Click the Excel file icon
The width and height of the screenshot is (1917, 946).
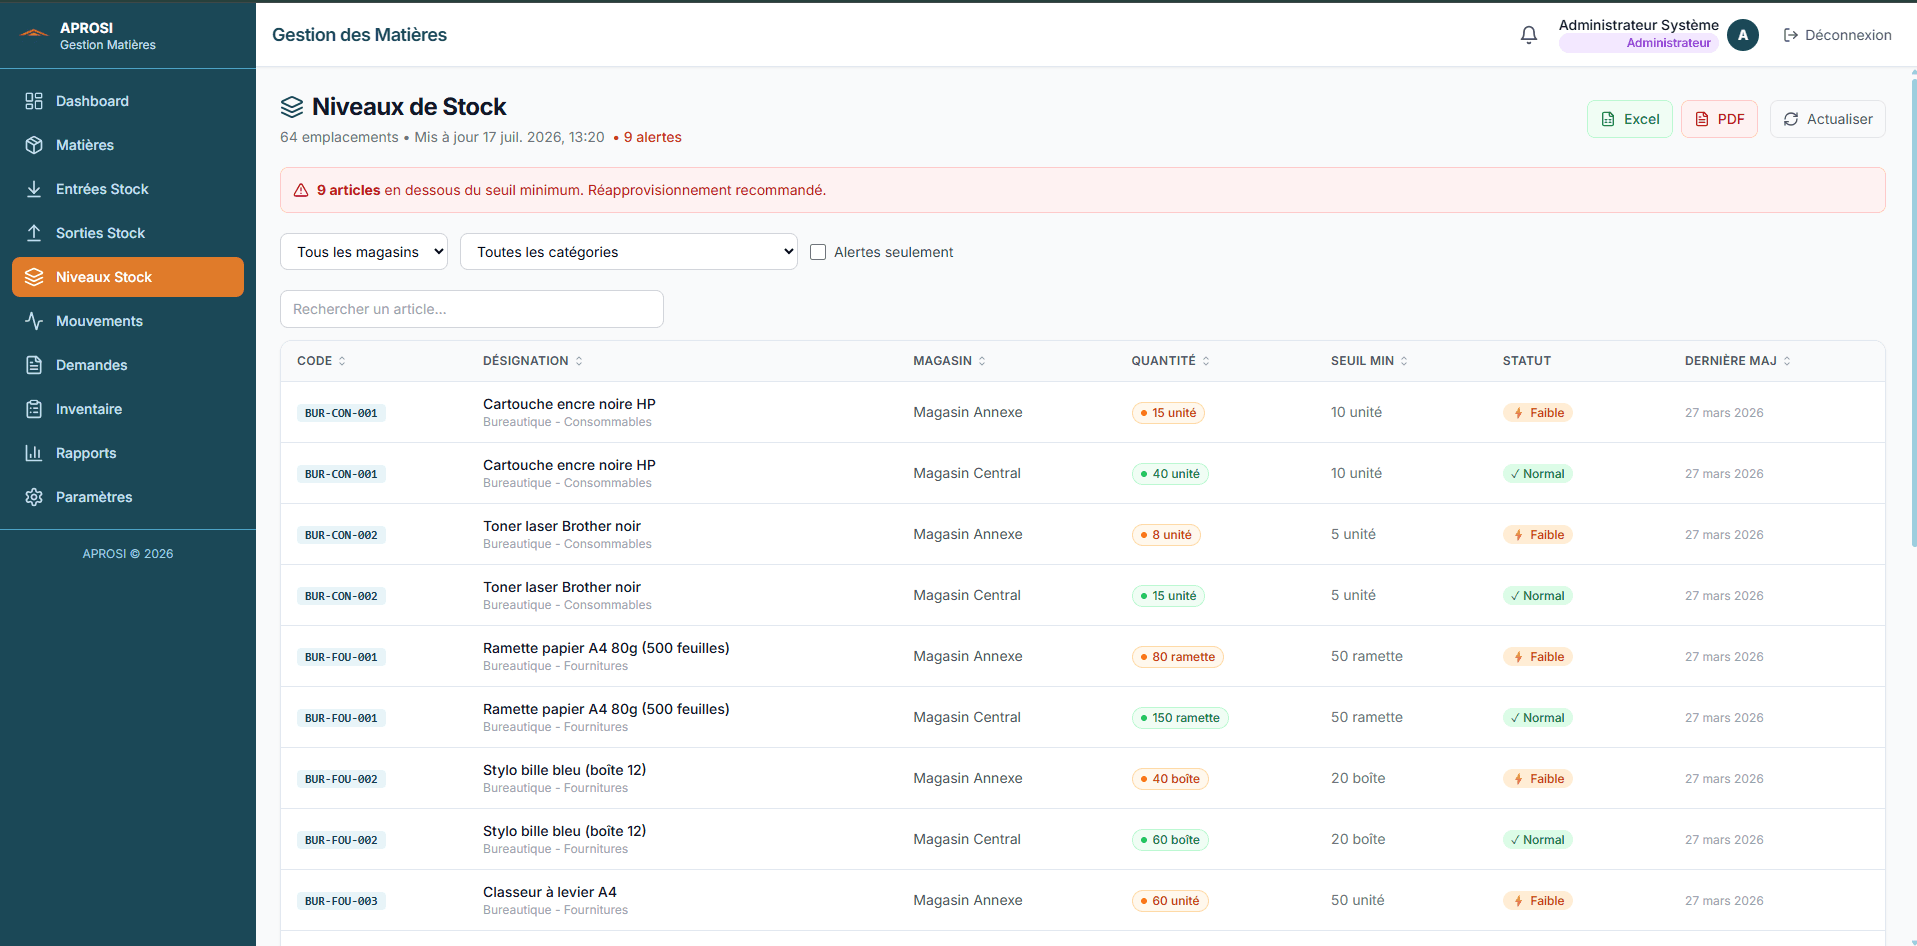[1608, 119]
